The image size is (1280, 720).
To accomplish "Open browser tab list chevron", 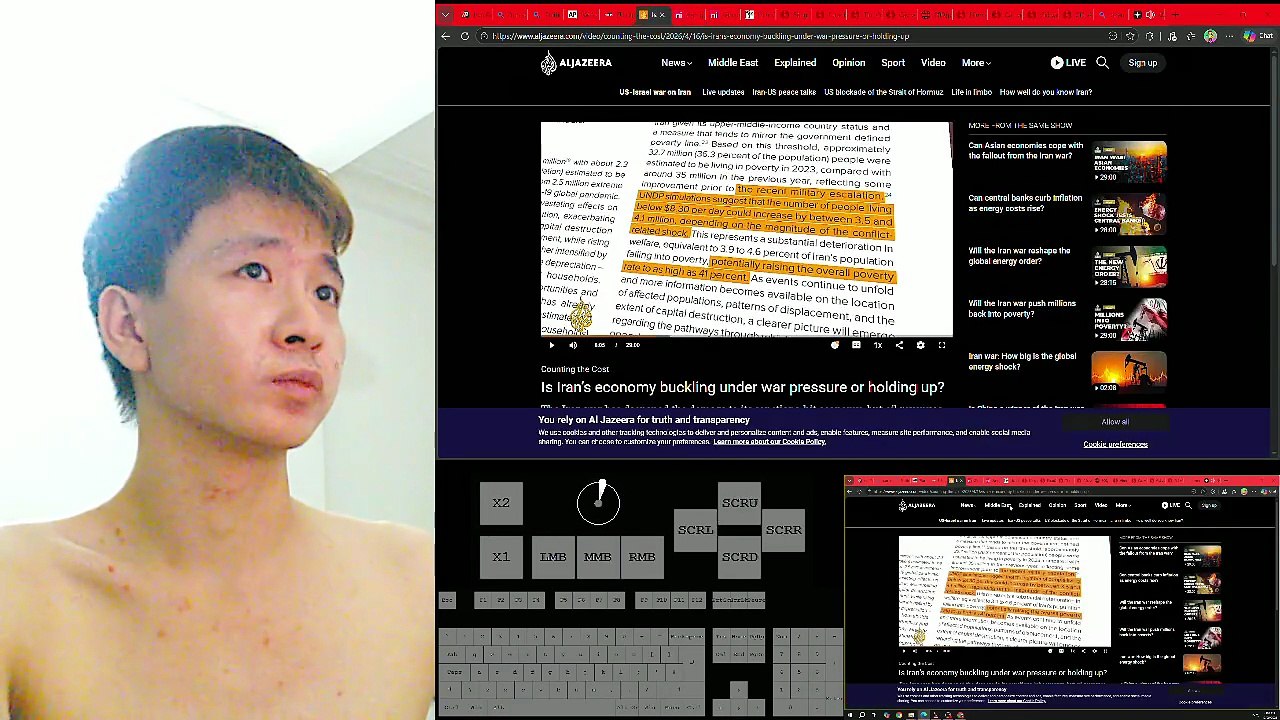I will [x=445, y=15].
